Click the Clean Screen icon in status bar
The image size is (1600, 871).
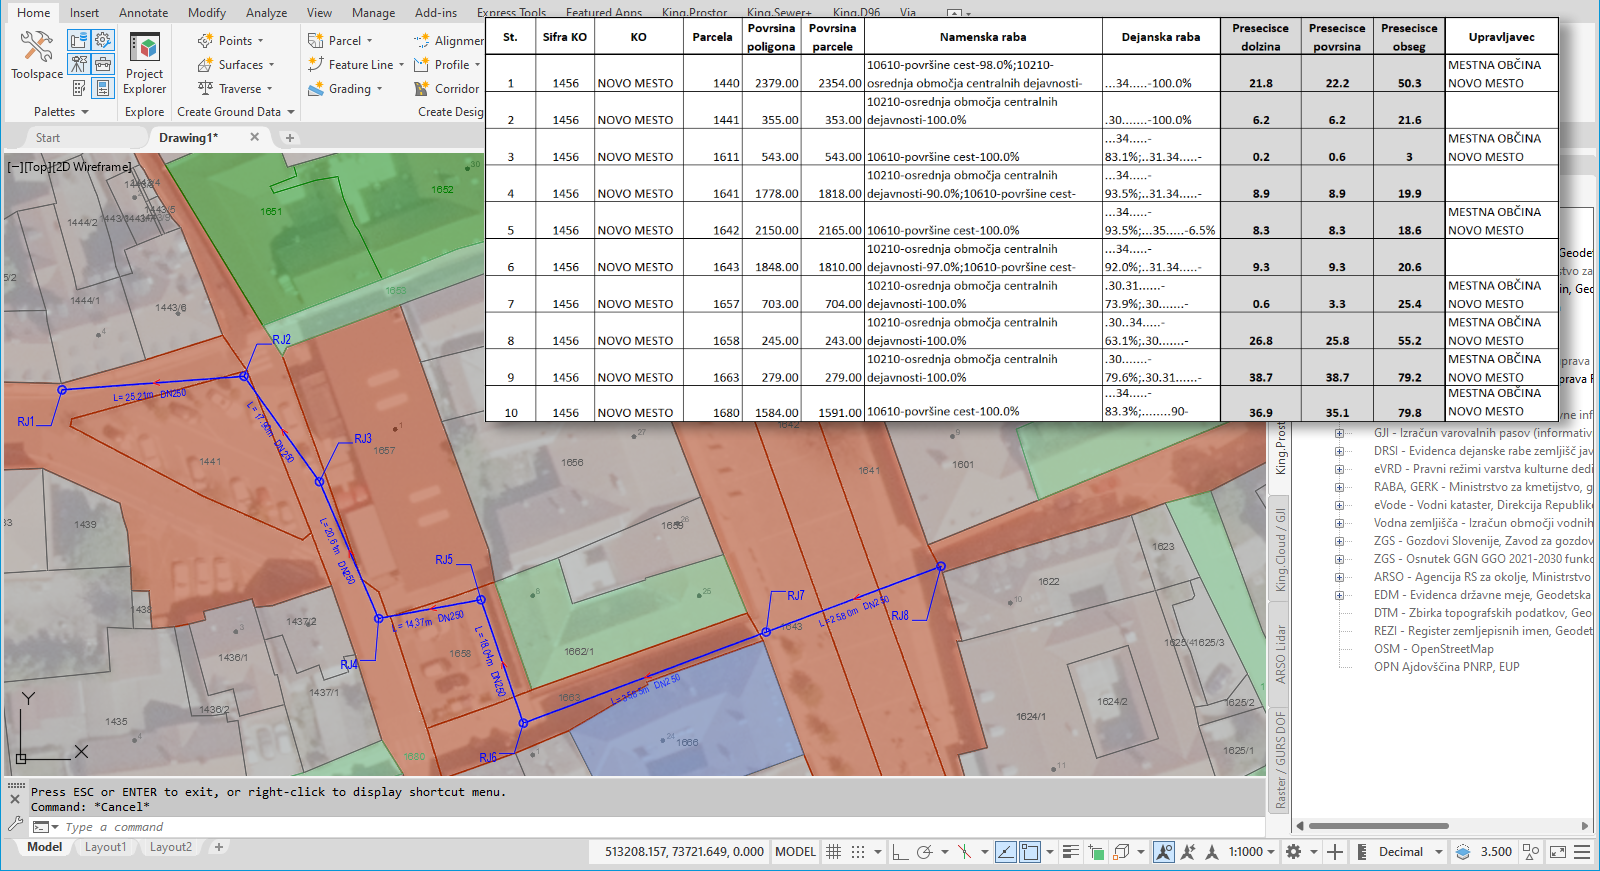coord(1557,852)
